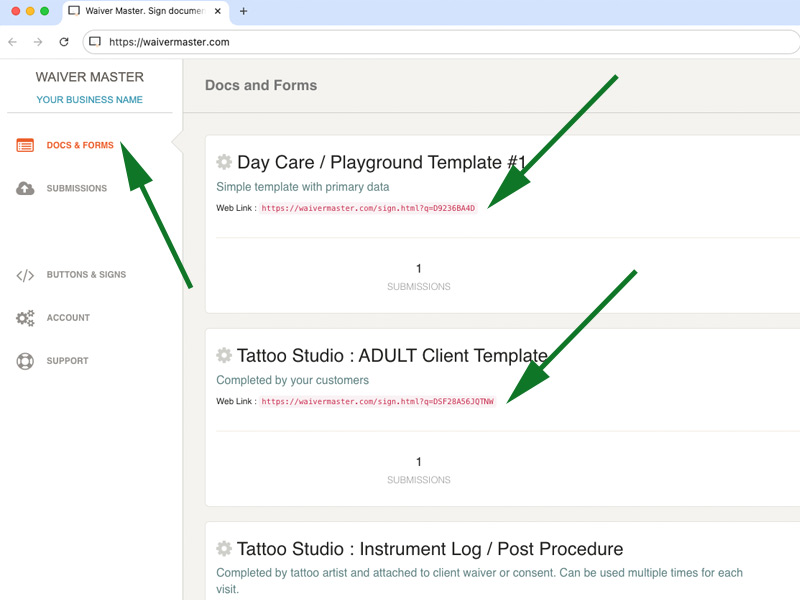The image size is (800, 600).
Task: Open Tattoo Studio : ADULT Client Template title
Action: coord(392,356)
